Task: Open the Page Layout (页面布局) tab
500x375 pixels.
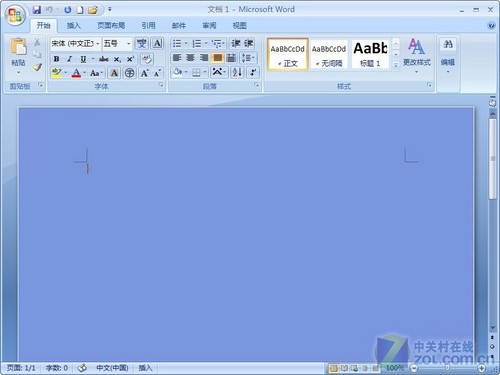Action: coord(111,25)
